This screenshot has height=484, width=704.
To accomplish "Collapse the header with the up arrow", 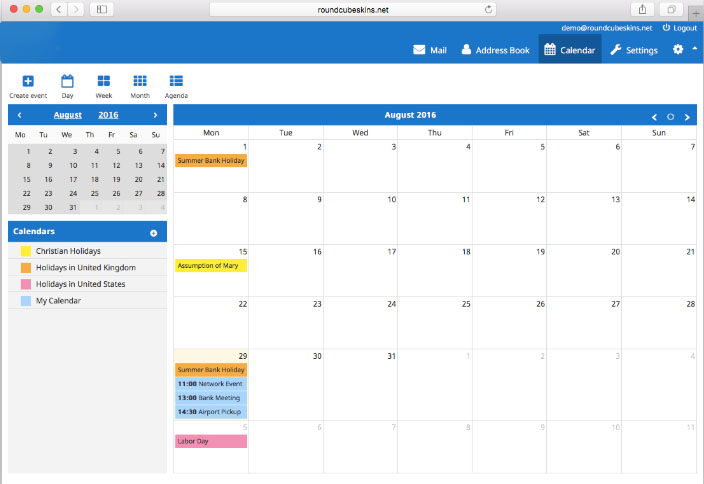I will pos(694,49).
